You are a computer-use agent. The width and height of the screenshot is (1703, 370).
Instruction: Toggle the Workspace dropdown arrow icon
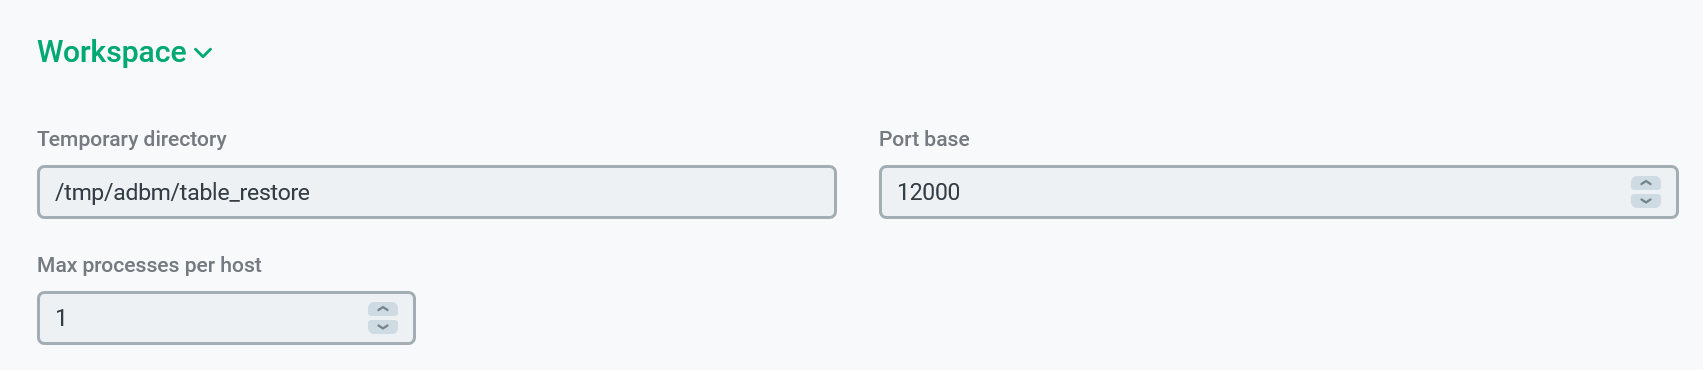[204, 53]
